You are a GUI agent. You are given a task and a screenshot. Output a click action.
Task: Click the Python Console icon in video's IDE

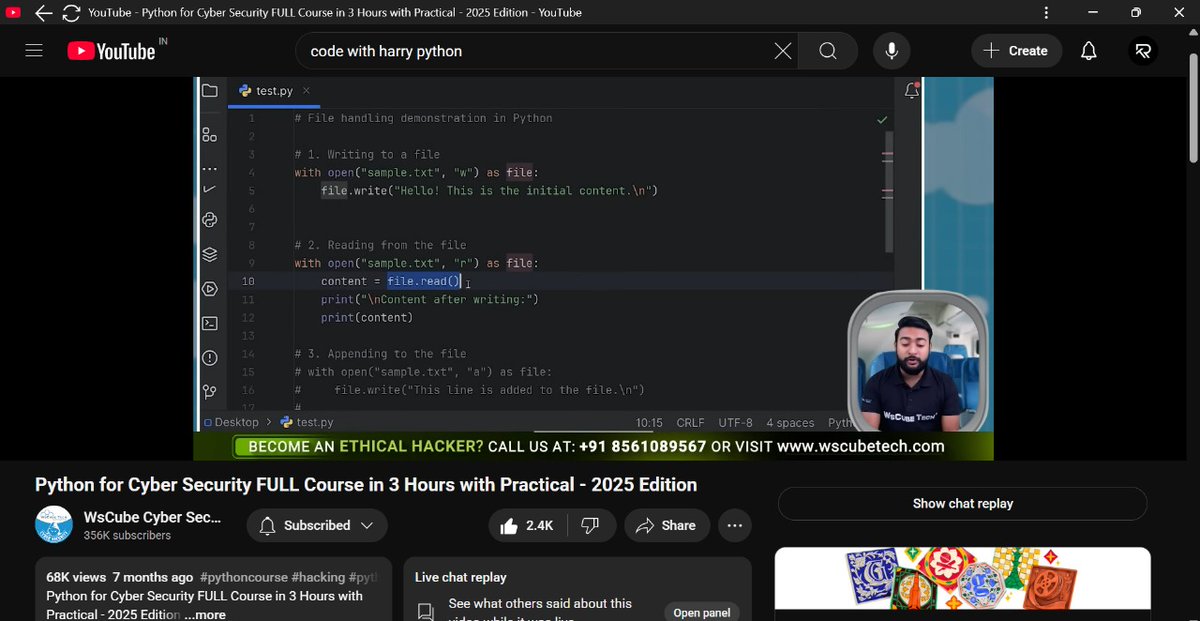pyautogui.click(x=210, y=220)
